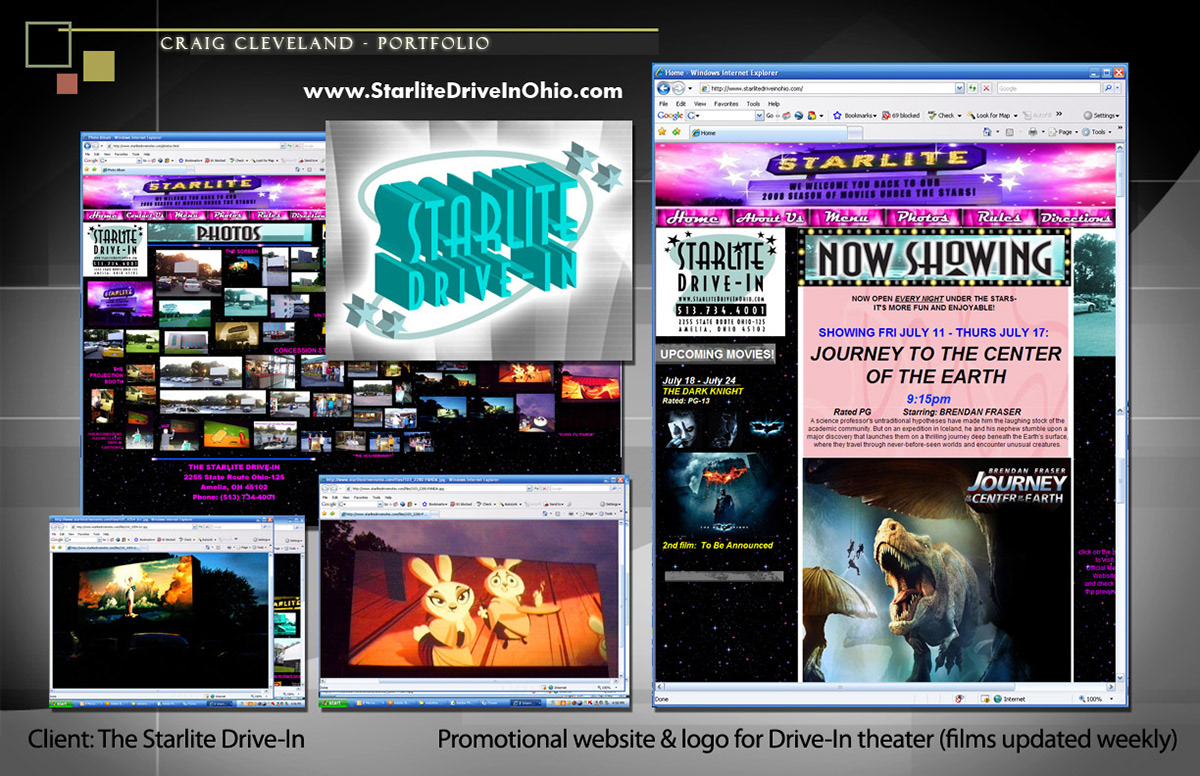Click the Home house icon in command bar
The height and width of the screenshot is (776, 1200).
pos(987,131)
